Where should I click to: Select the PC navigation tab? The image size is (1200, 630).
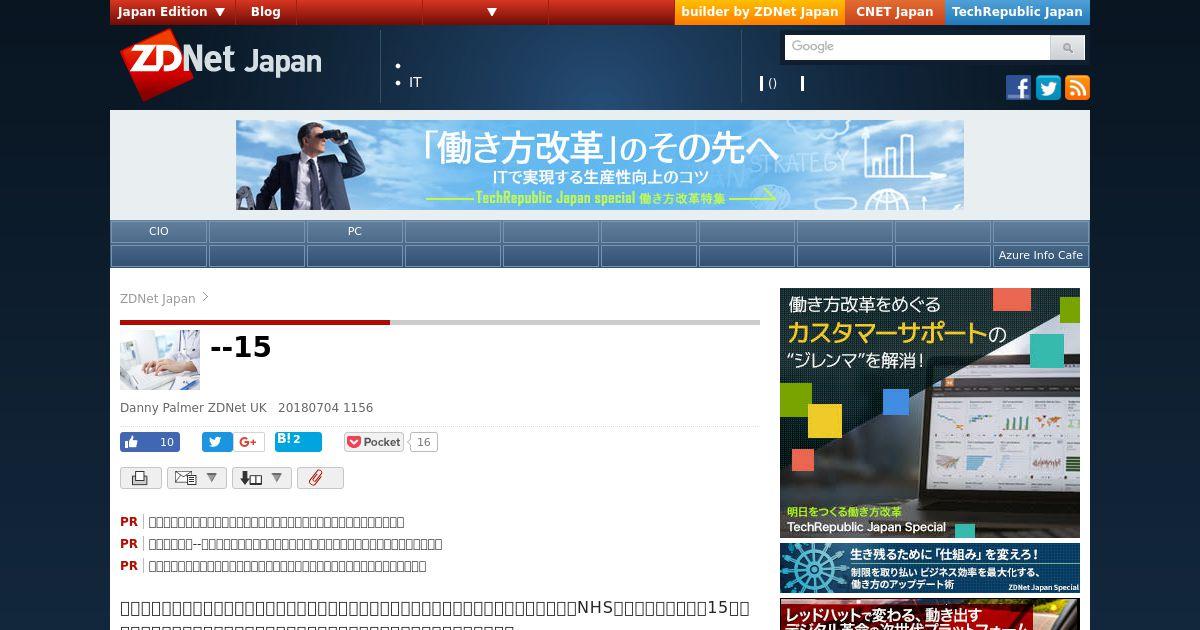click(x=355, y=231)
